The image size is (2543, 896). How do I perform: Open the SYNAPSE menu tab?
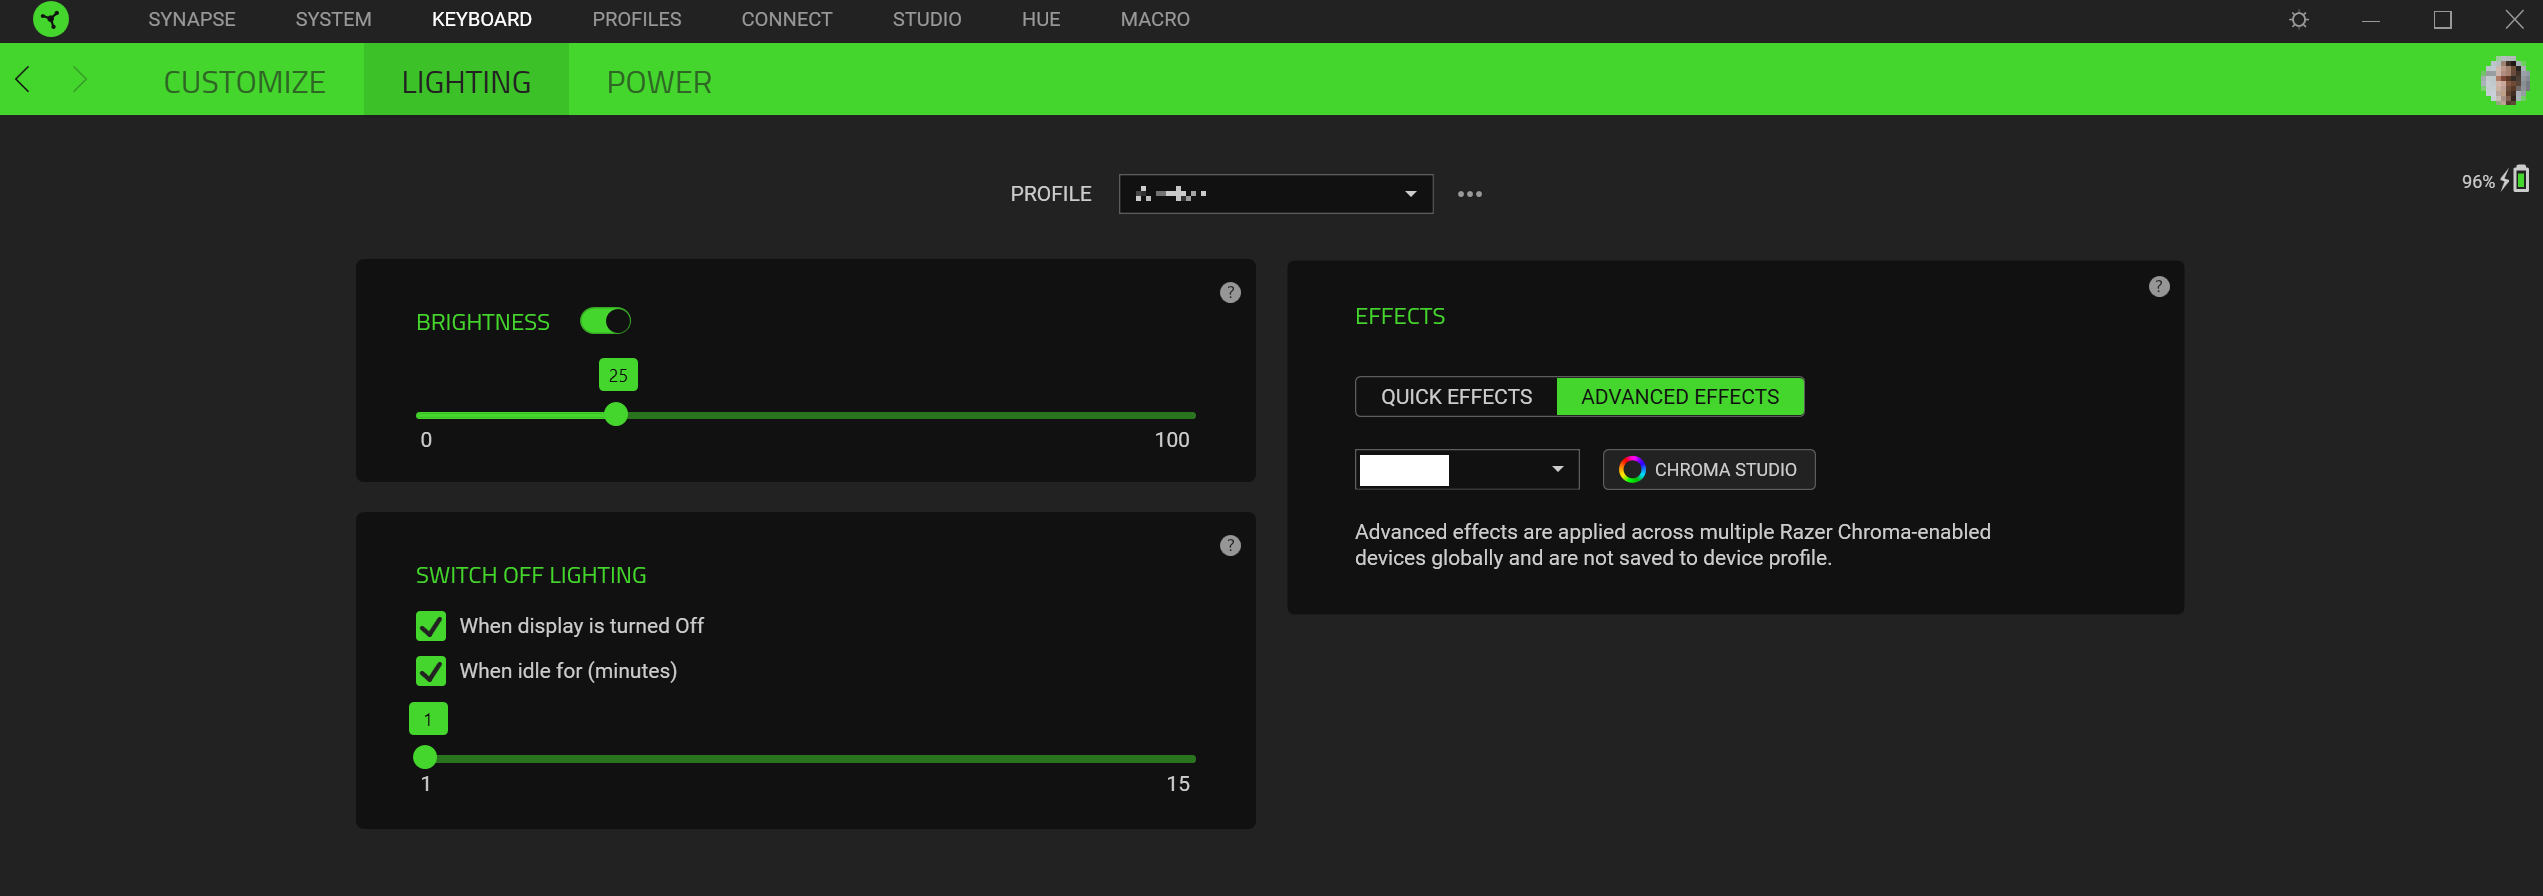point(192,20)
